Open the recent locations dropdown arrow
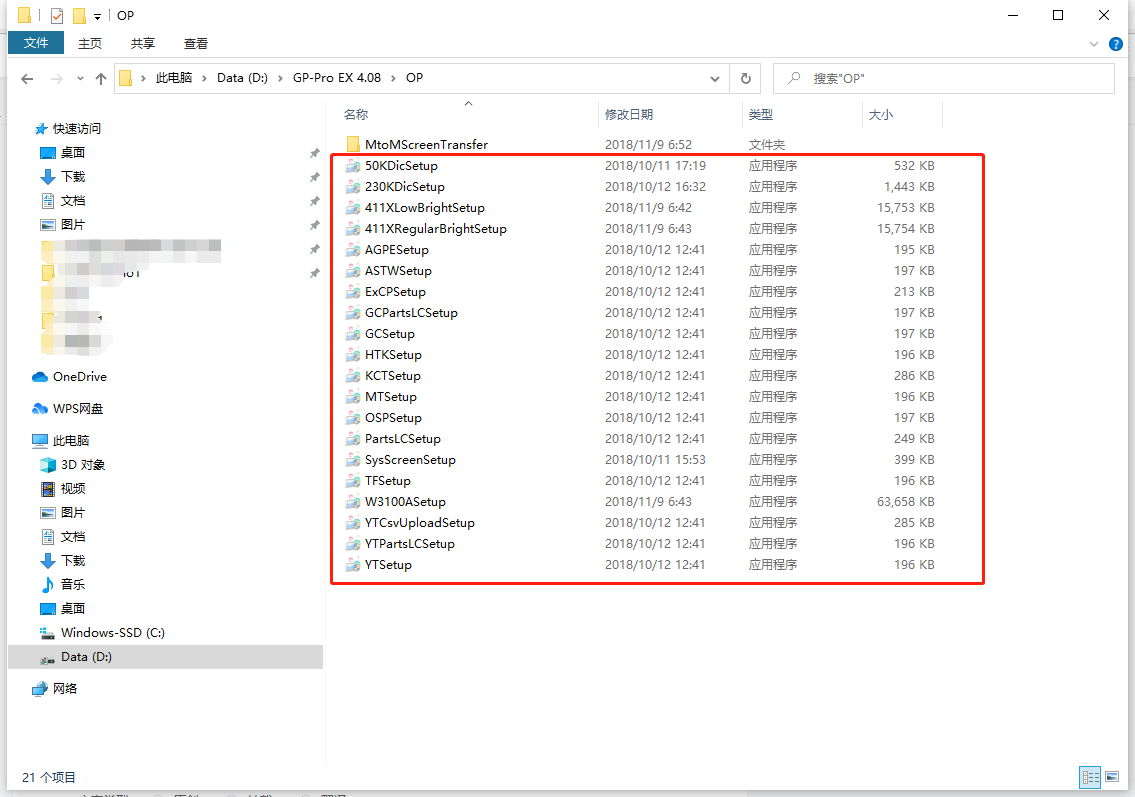Viewport: 1135px width, 797px height. (x=80, y=78)
